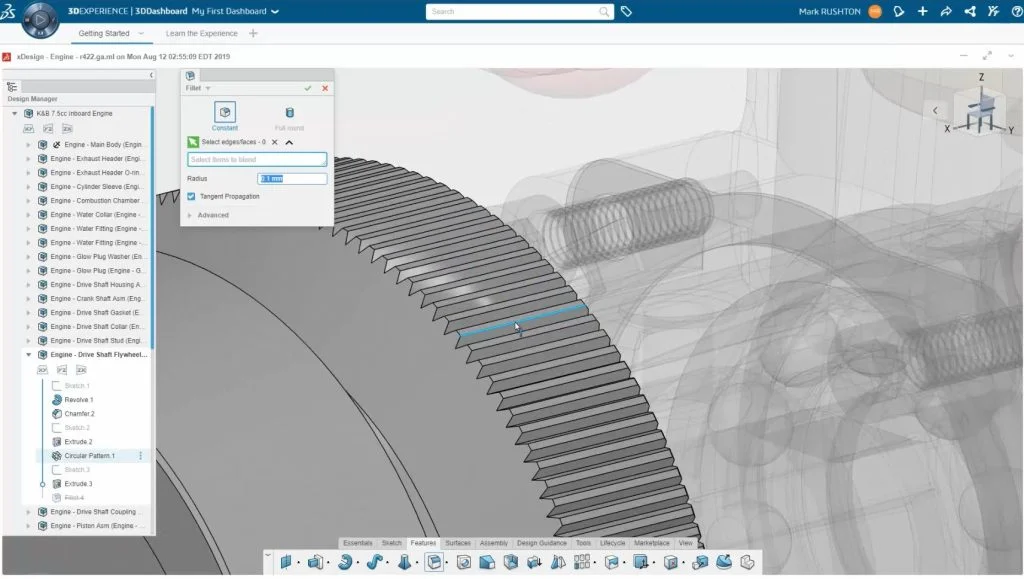This screenshot has height=579, width=1024.
Task: Open the notifications bell icon
Action: tap(898, 11)
